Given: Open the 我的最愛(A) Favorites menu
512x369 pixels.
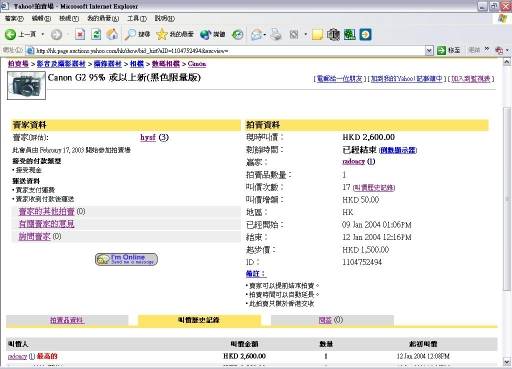Looking at the screenshot, I should coord(103,19).
